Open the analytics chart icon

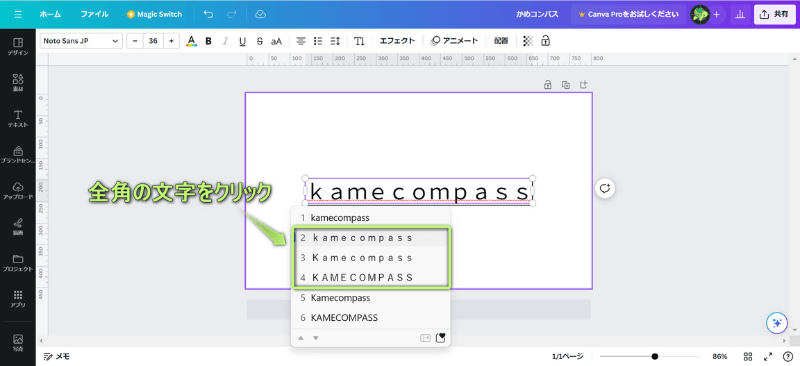[x=739, y=14]
